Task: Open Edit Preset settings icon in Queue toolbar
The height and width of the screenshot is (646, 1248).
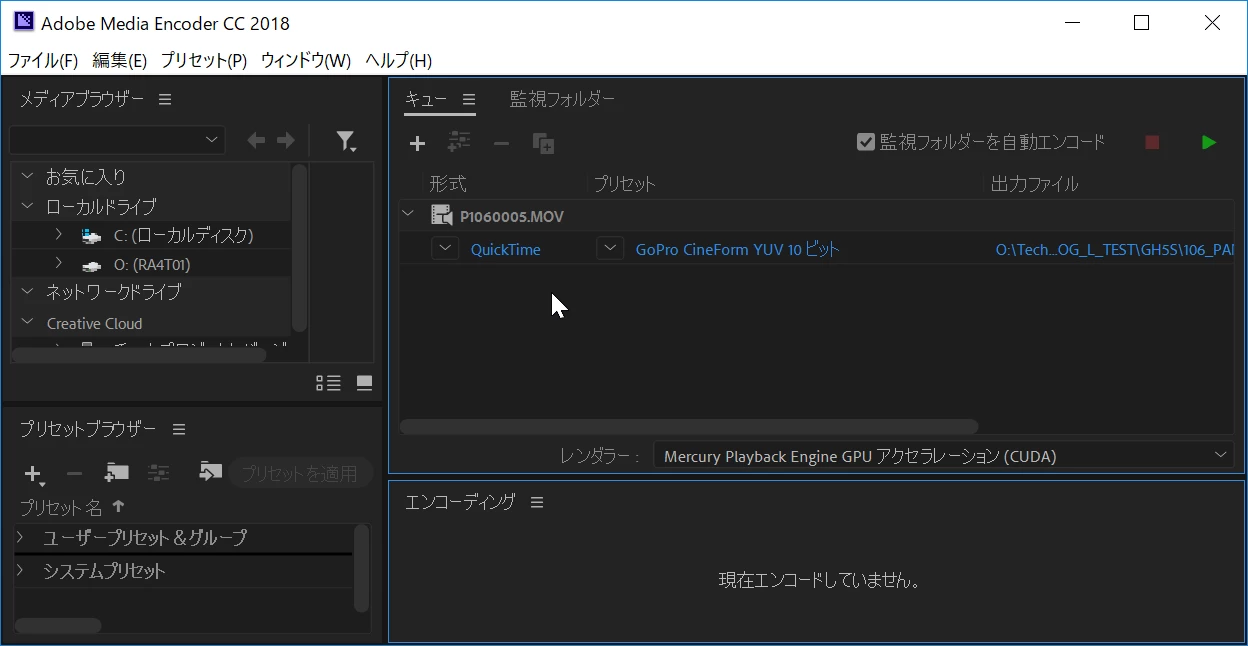Action: (459, 143)
